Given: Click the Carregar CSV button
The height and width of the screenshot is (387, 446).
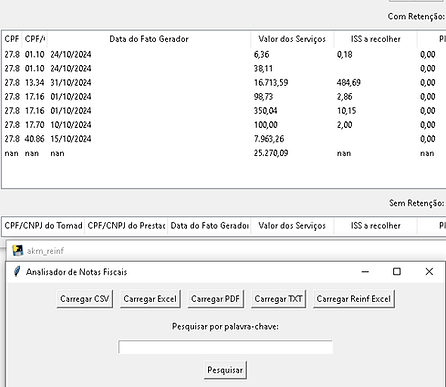Looking at the screenshot, I should (85, 299).
